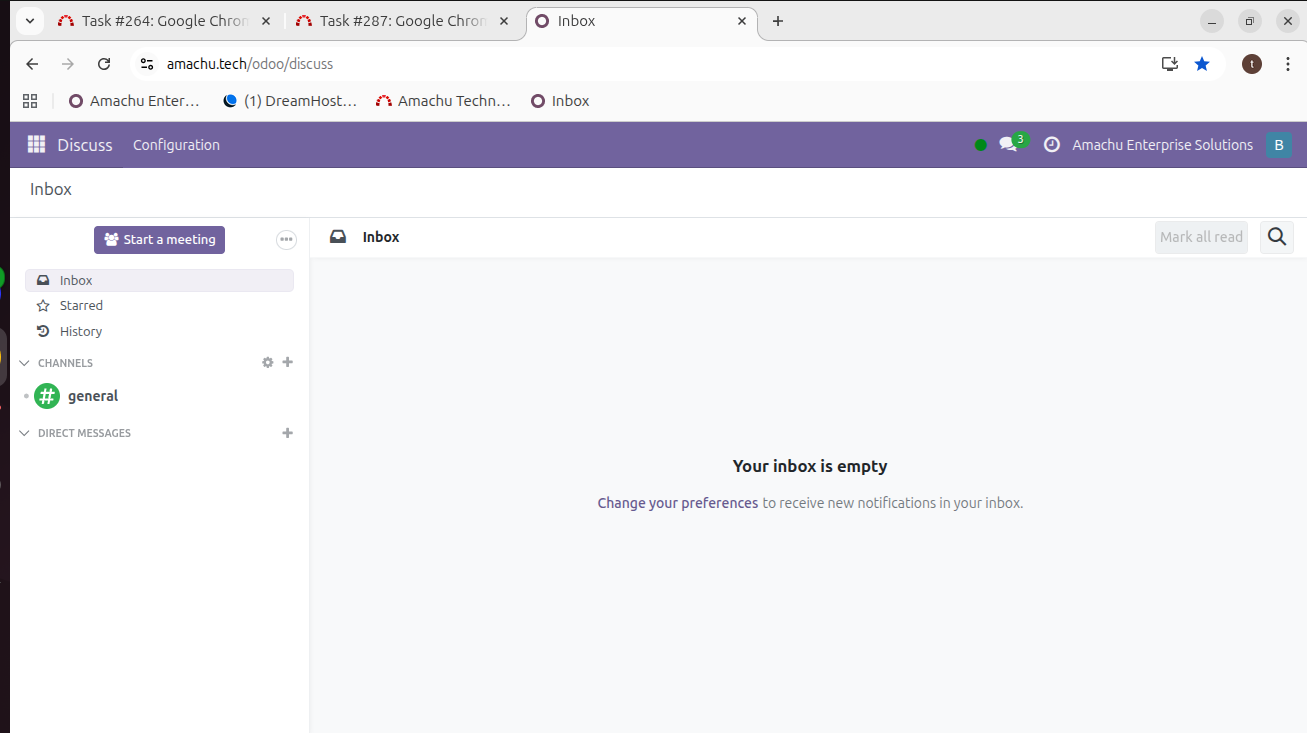Viewport: 1307px width, 733px height.
Task: Click the channels settings gear icon
Action: point(267,363)
